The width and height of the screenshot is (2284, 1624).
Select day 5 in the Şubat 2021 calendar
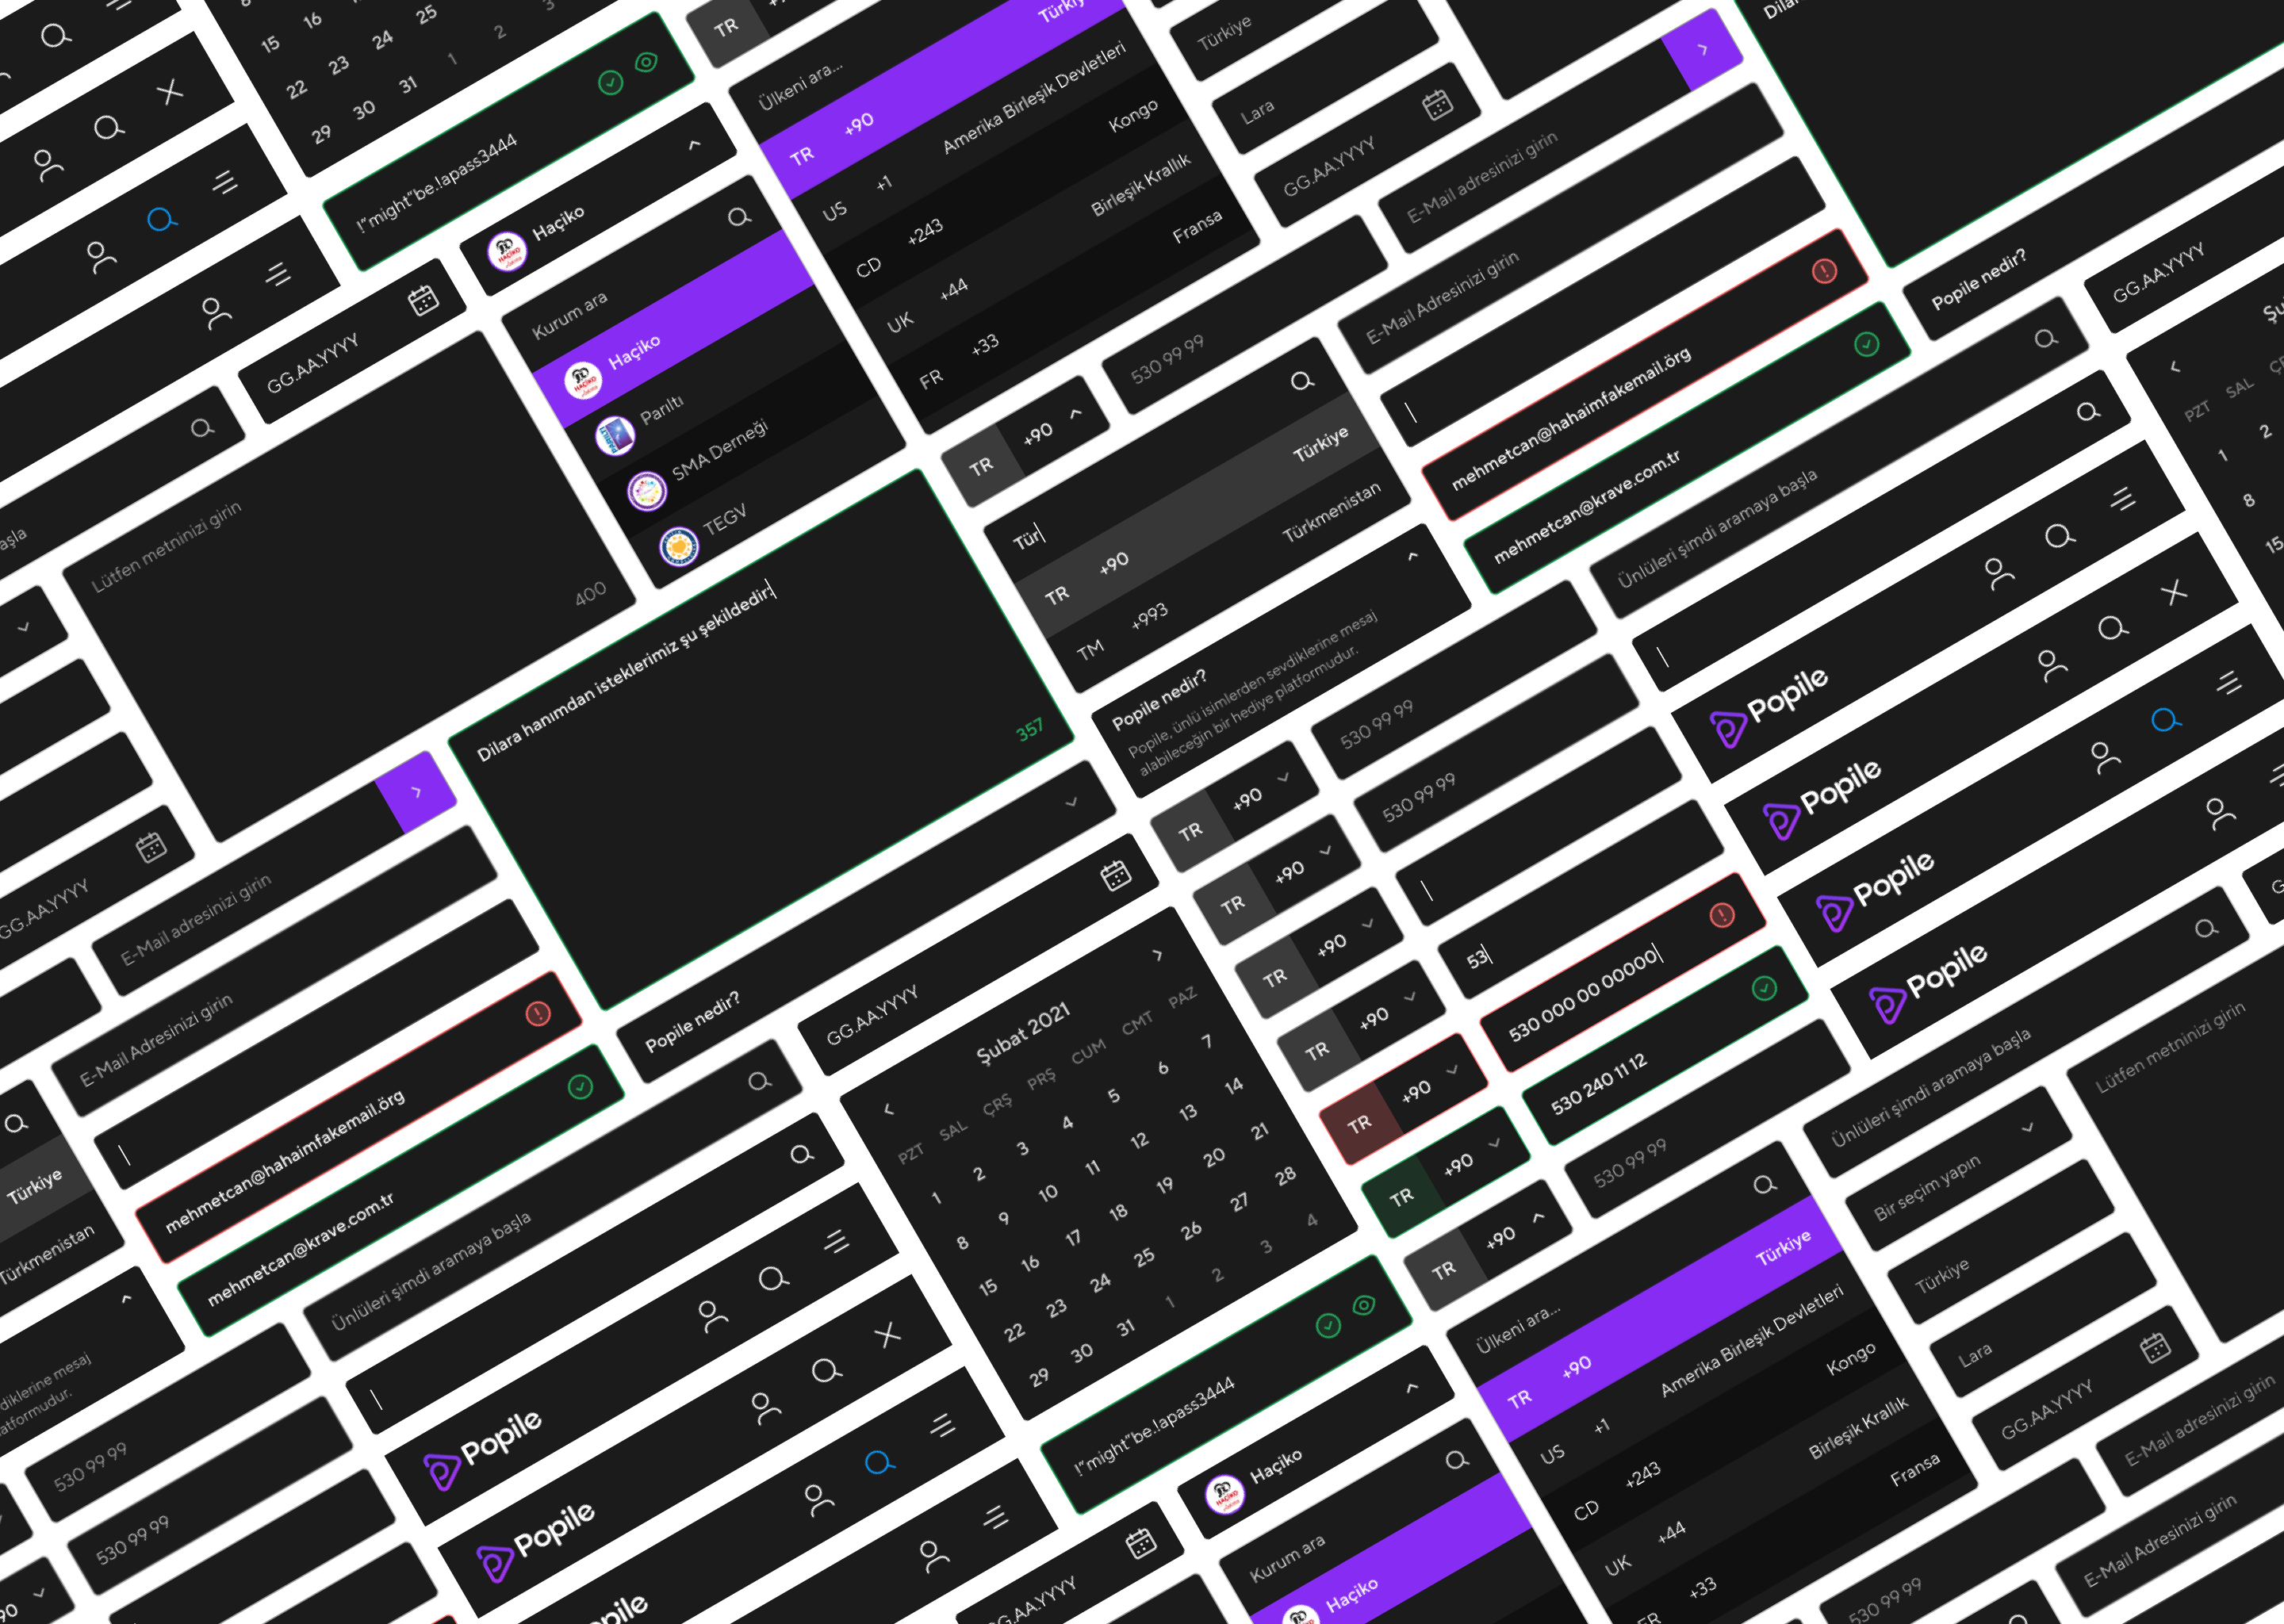tap(1113, 1095)
